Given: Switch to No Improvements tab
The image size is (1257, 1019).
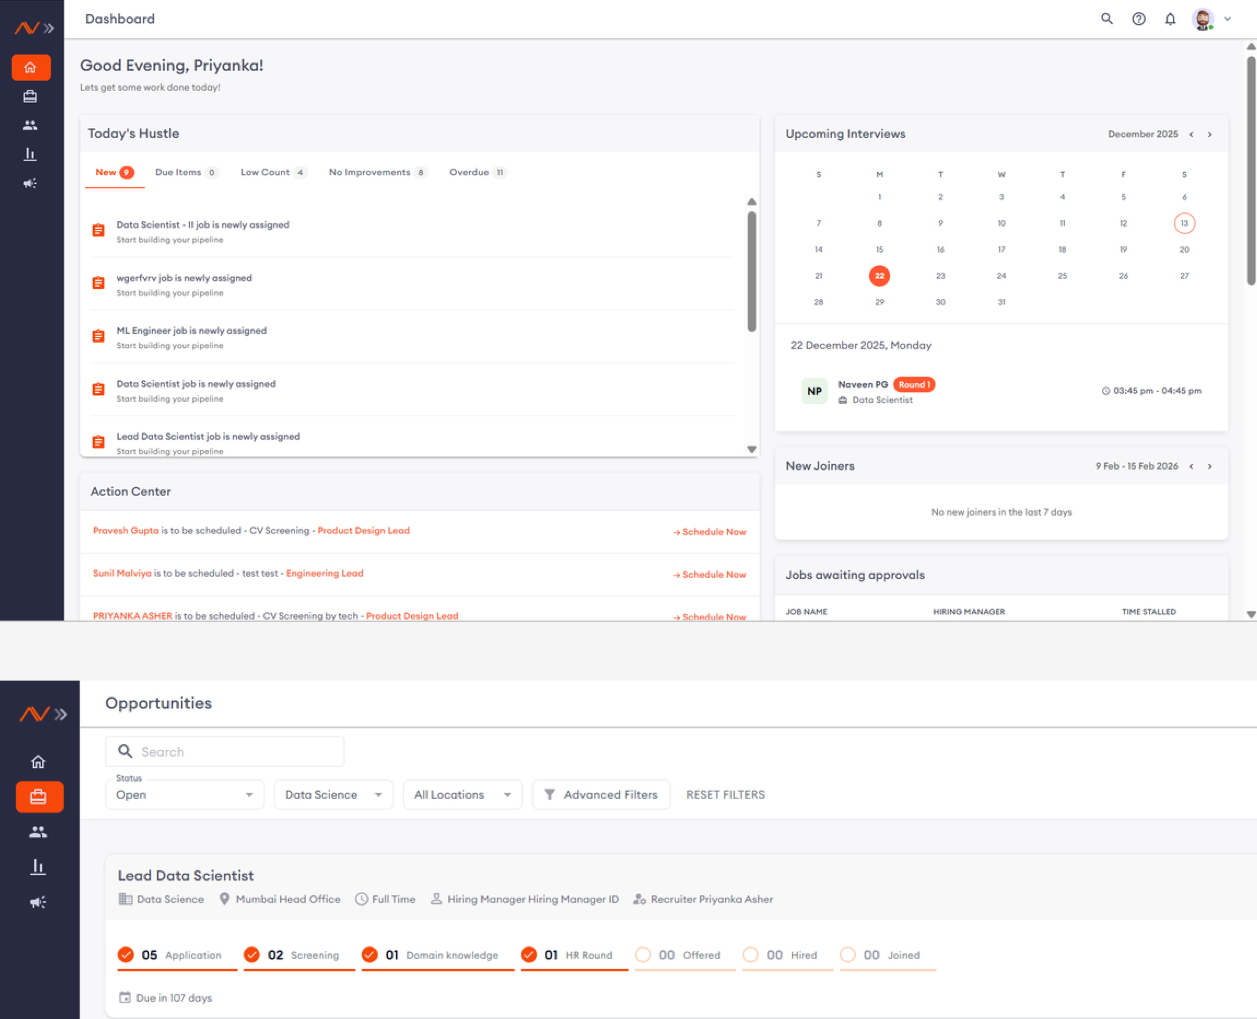Looking at the screenshot, I should point(378,172).
